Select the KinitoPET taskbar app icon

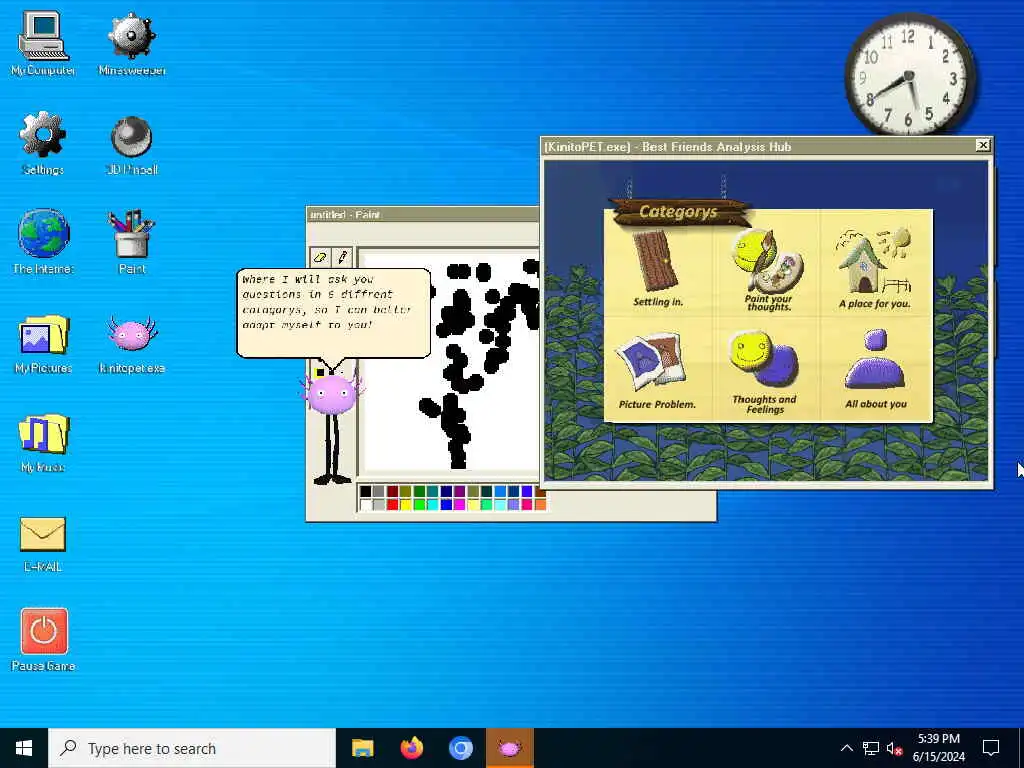(x=509, y=748)
